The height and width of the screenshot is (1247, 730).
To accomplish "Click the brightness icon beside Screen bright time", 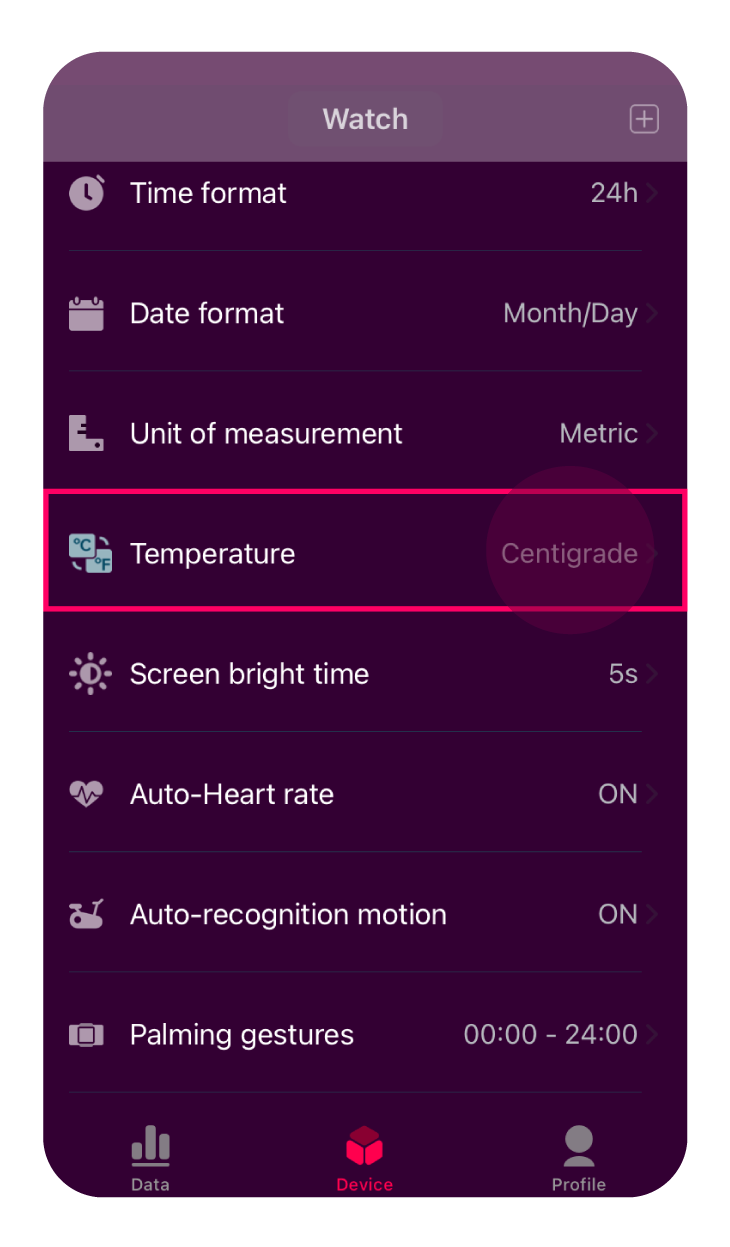I will tap(88, 673).
